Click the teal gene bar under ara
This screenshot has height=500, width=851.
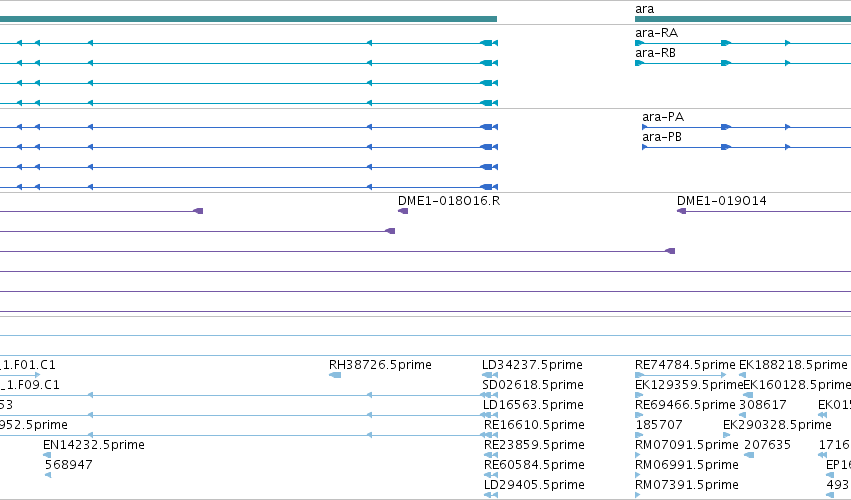[743, 20]
